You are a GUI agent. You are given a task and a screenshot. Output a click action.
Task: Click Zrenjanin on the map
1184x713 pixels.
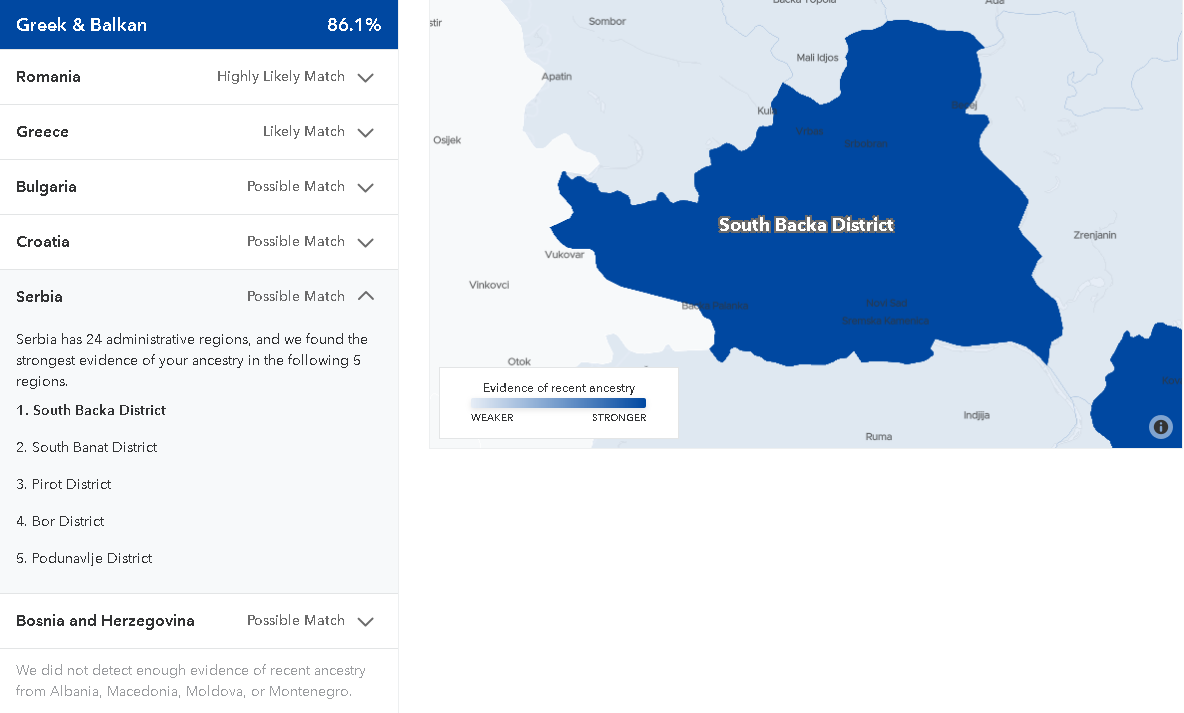point(1095,235)
